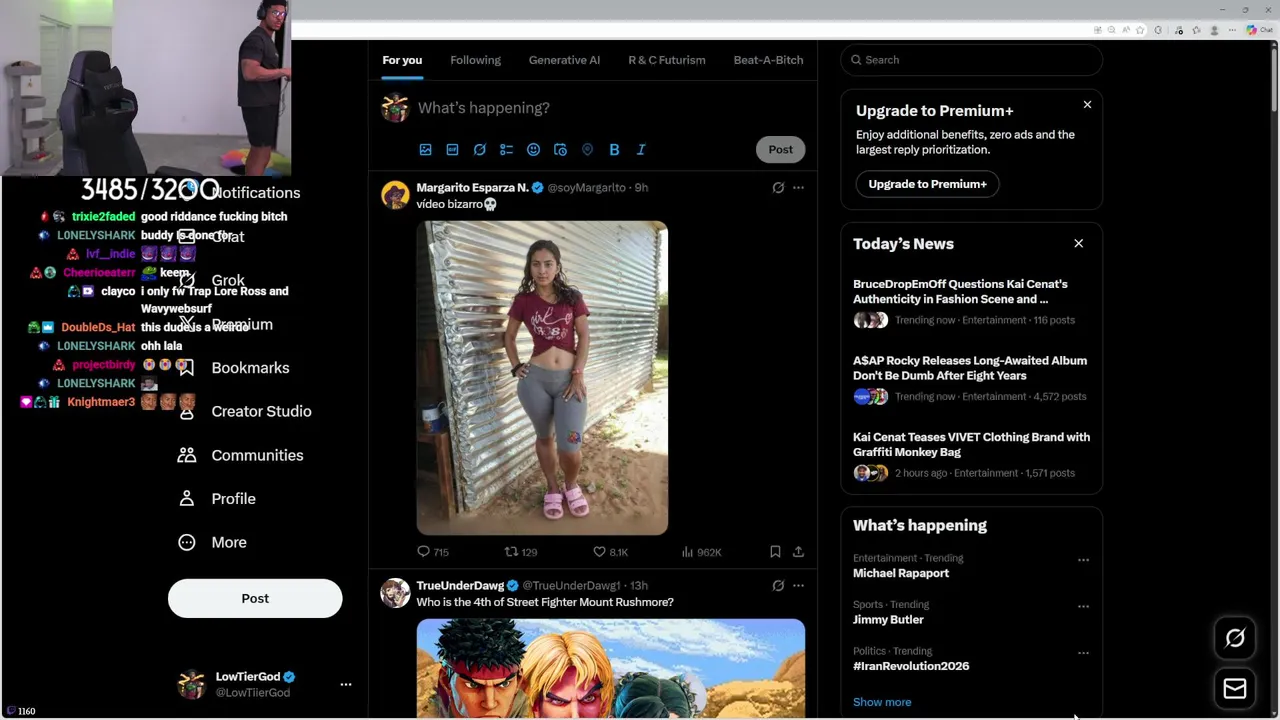Open options for Michael Rapaport trend
Image resolution: width=1280 pixels, height=720 pixels.
point(1083,560)
